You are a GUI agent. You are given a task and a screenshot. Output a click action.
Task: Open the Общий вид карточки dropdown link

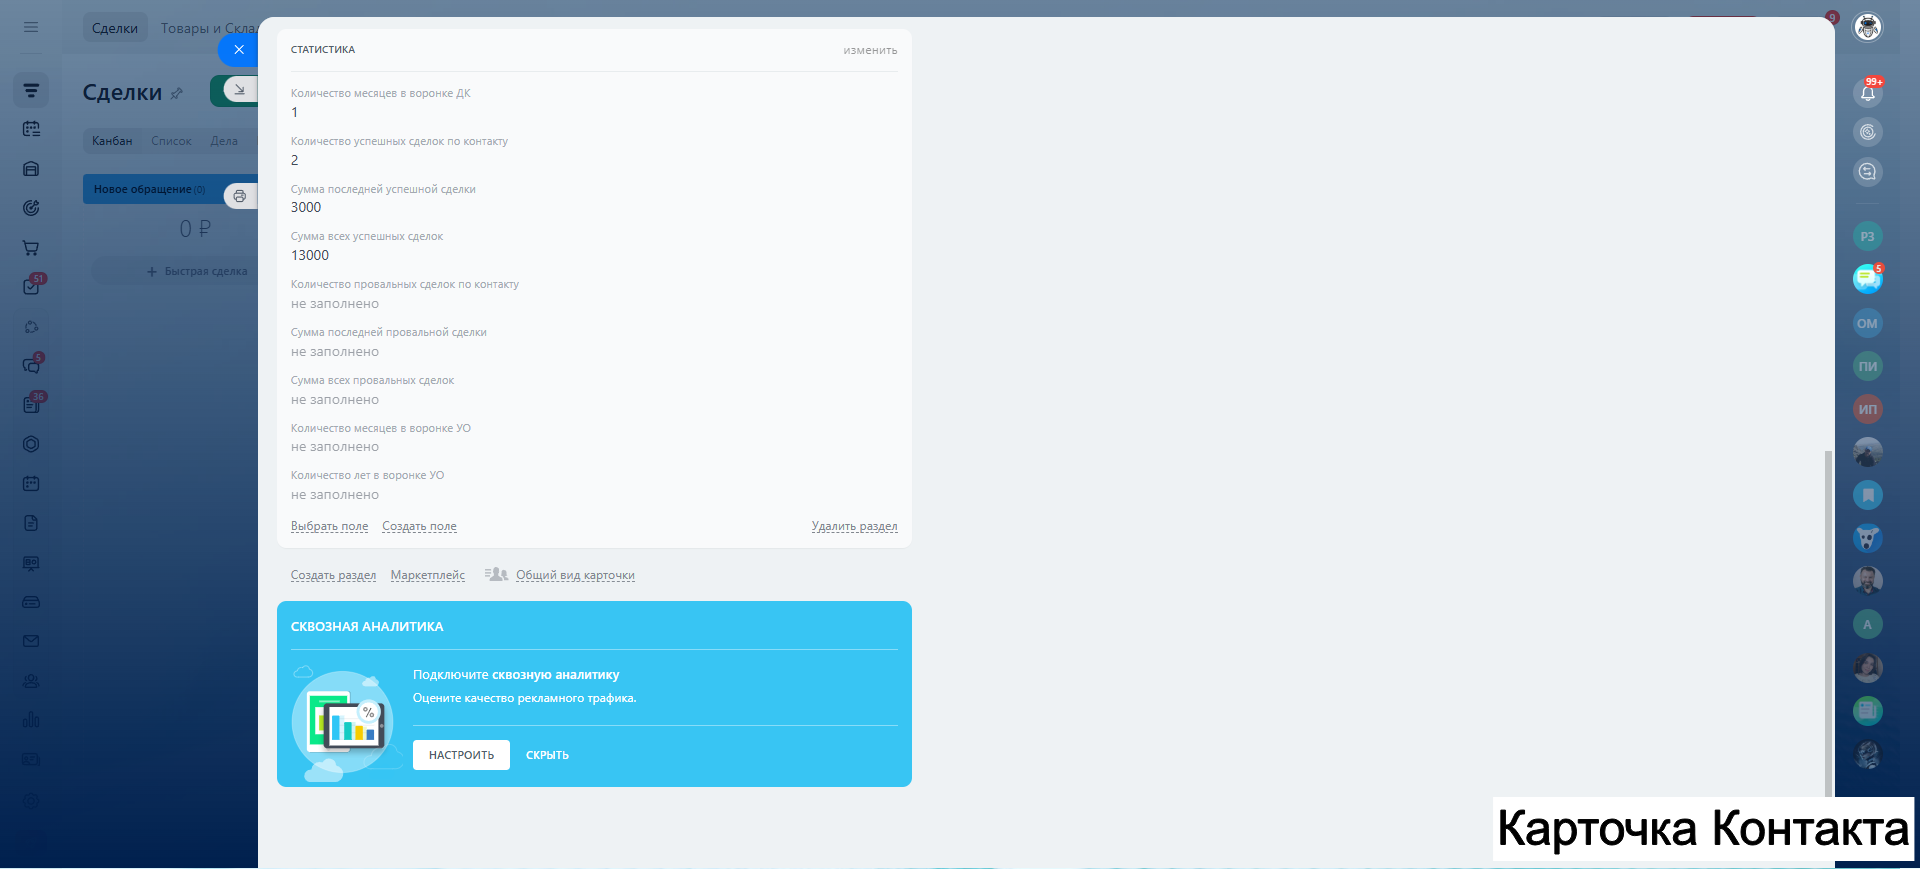point(575,575)
